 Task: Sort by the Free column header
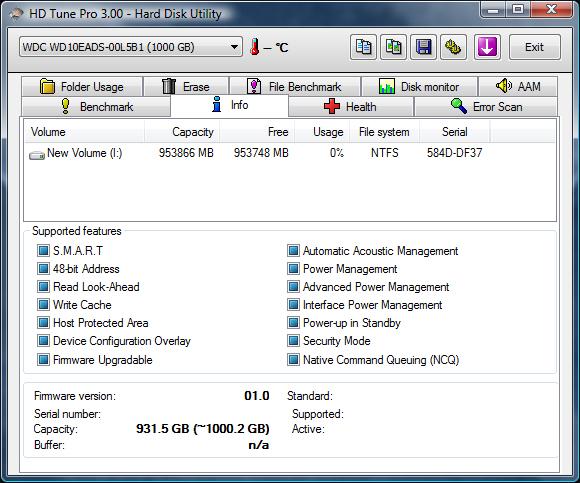pos(257,132)
